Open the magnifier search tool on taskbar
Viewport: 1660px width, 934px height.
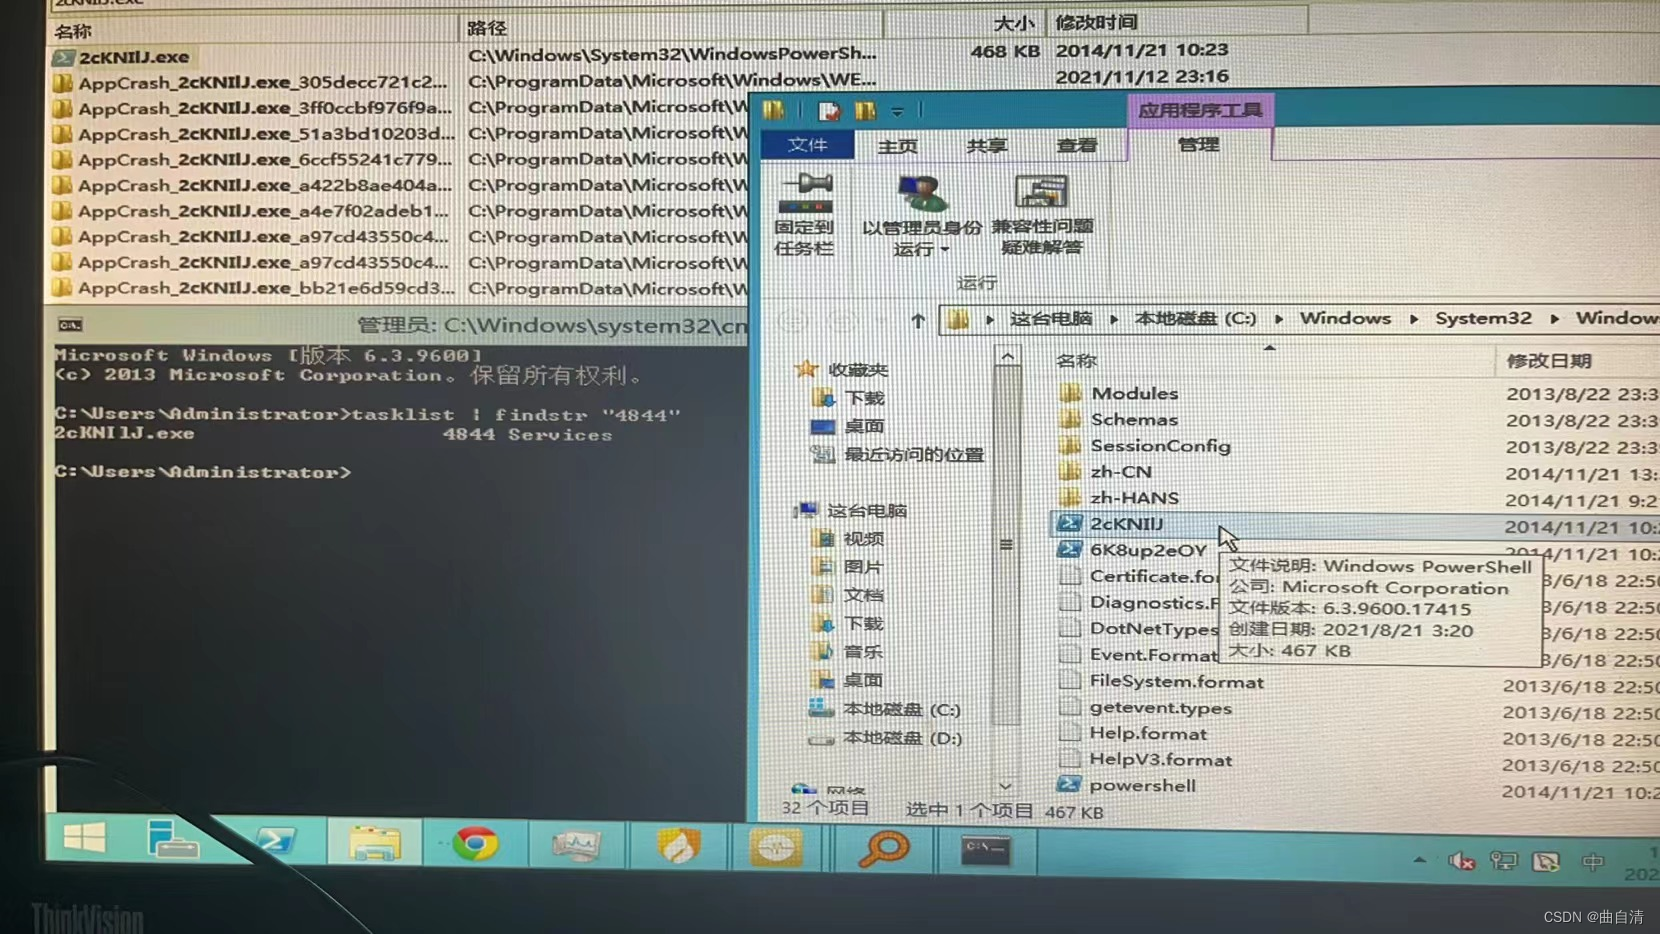click(884, 849)
